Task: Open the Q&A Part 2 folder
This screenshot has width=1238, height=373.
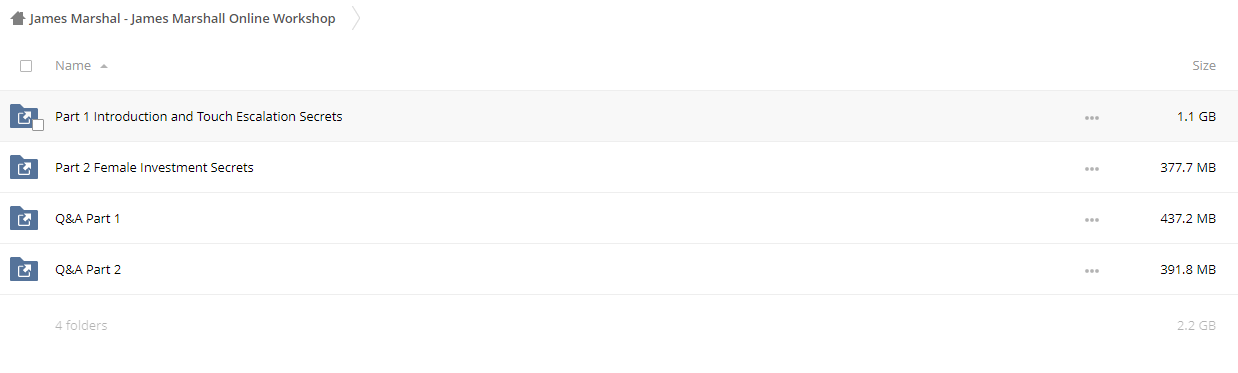Action: [x=88, y=270]
